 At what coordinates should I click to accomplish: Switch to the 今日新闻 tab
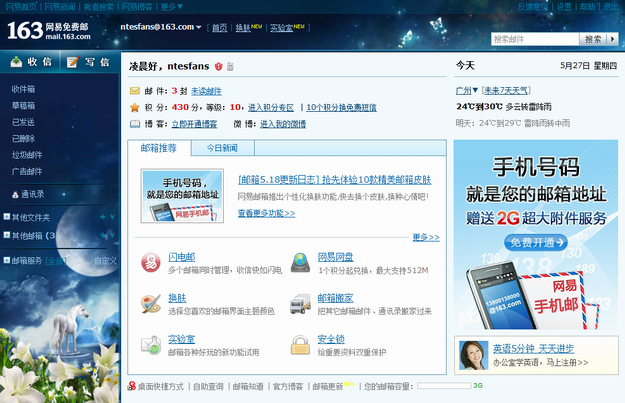[x=222, y=148]
